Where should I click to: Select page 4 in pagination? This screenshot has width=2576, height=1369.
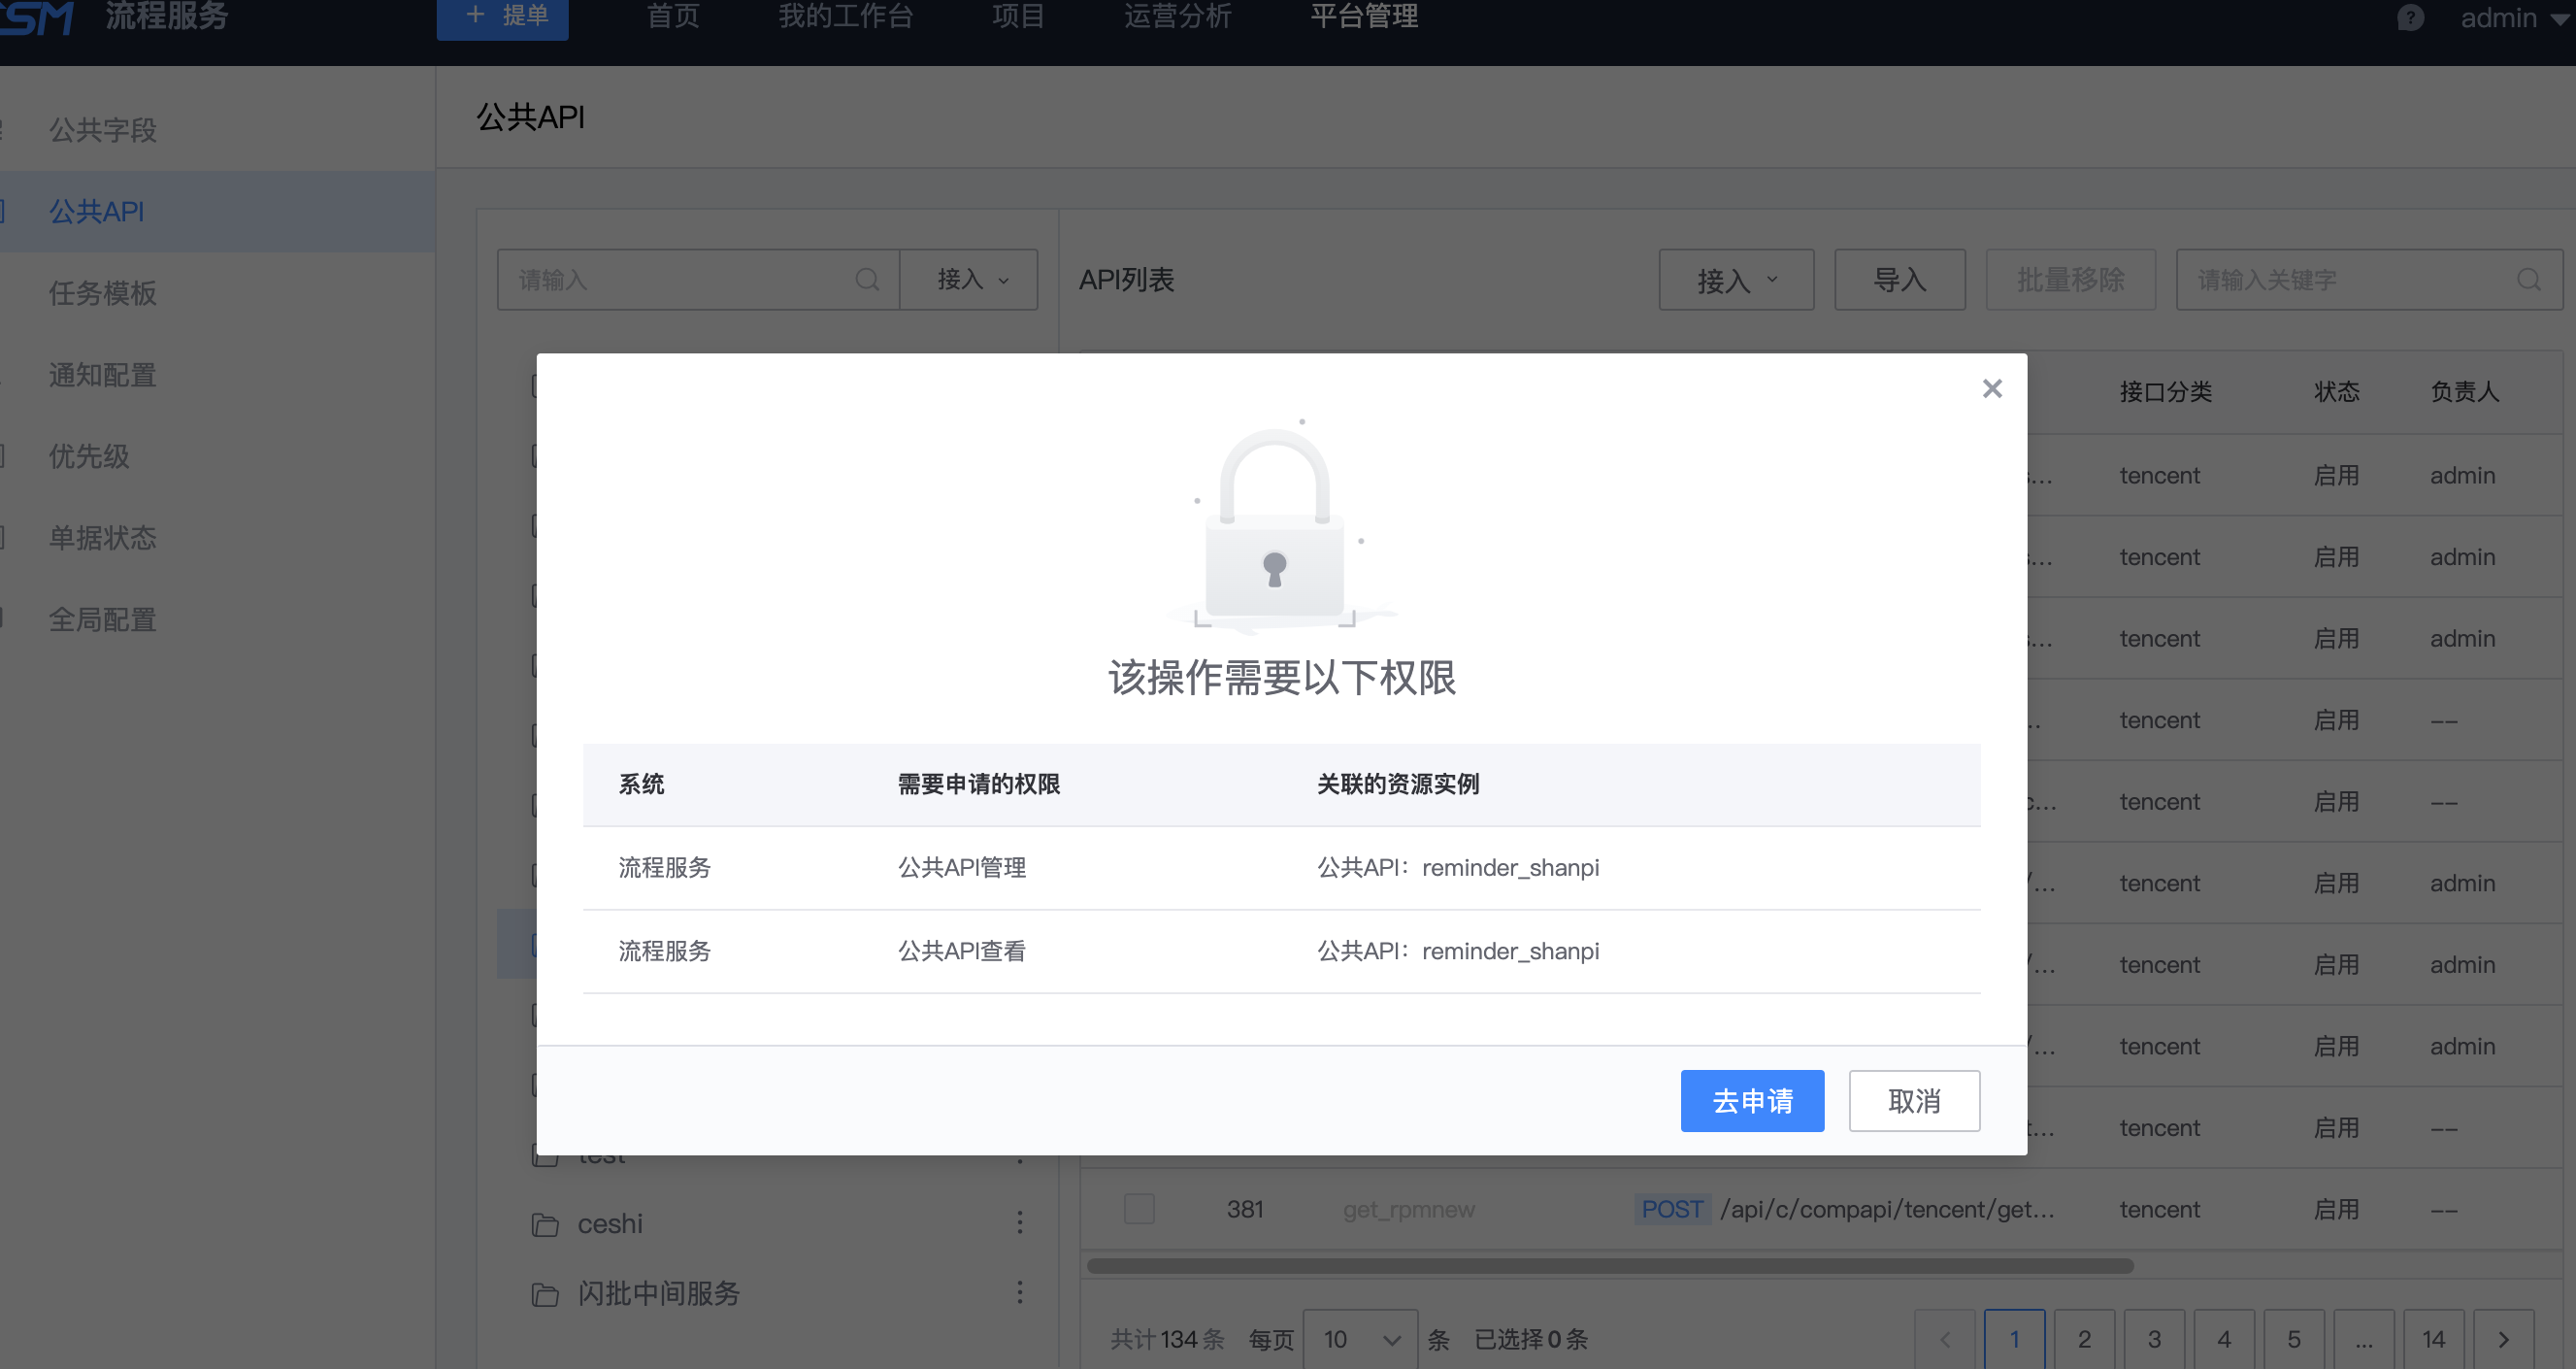tap(2224, 1339)
